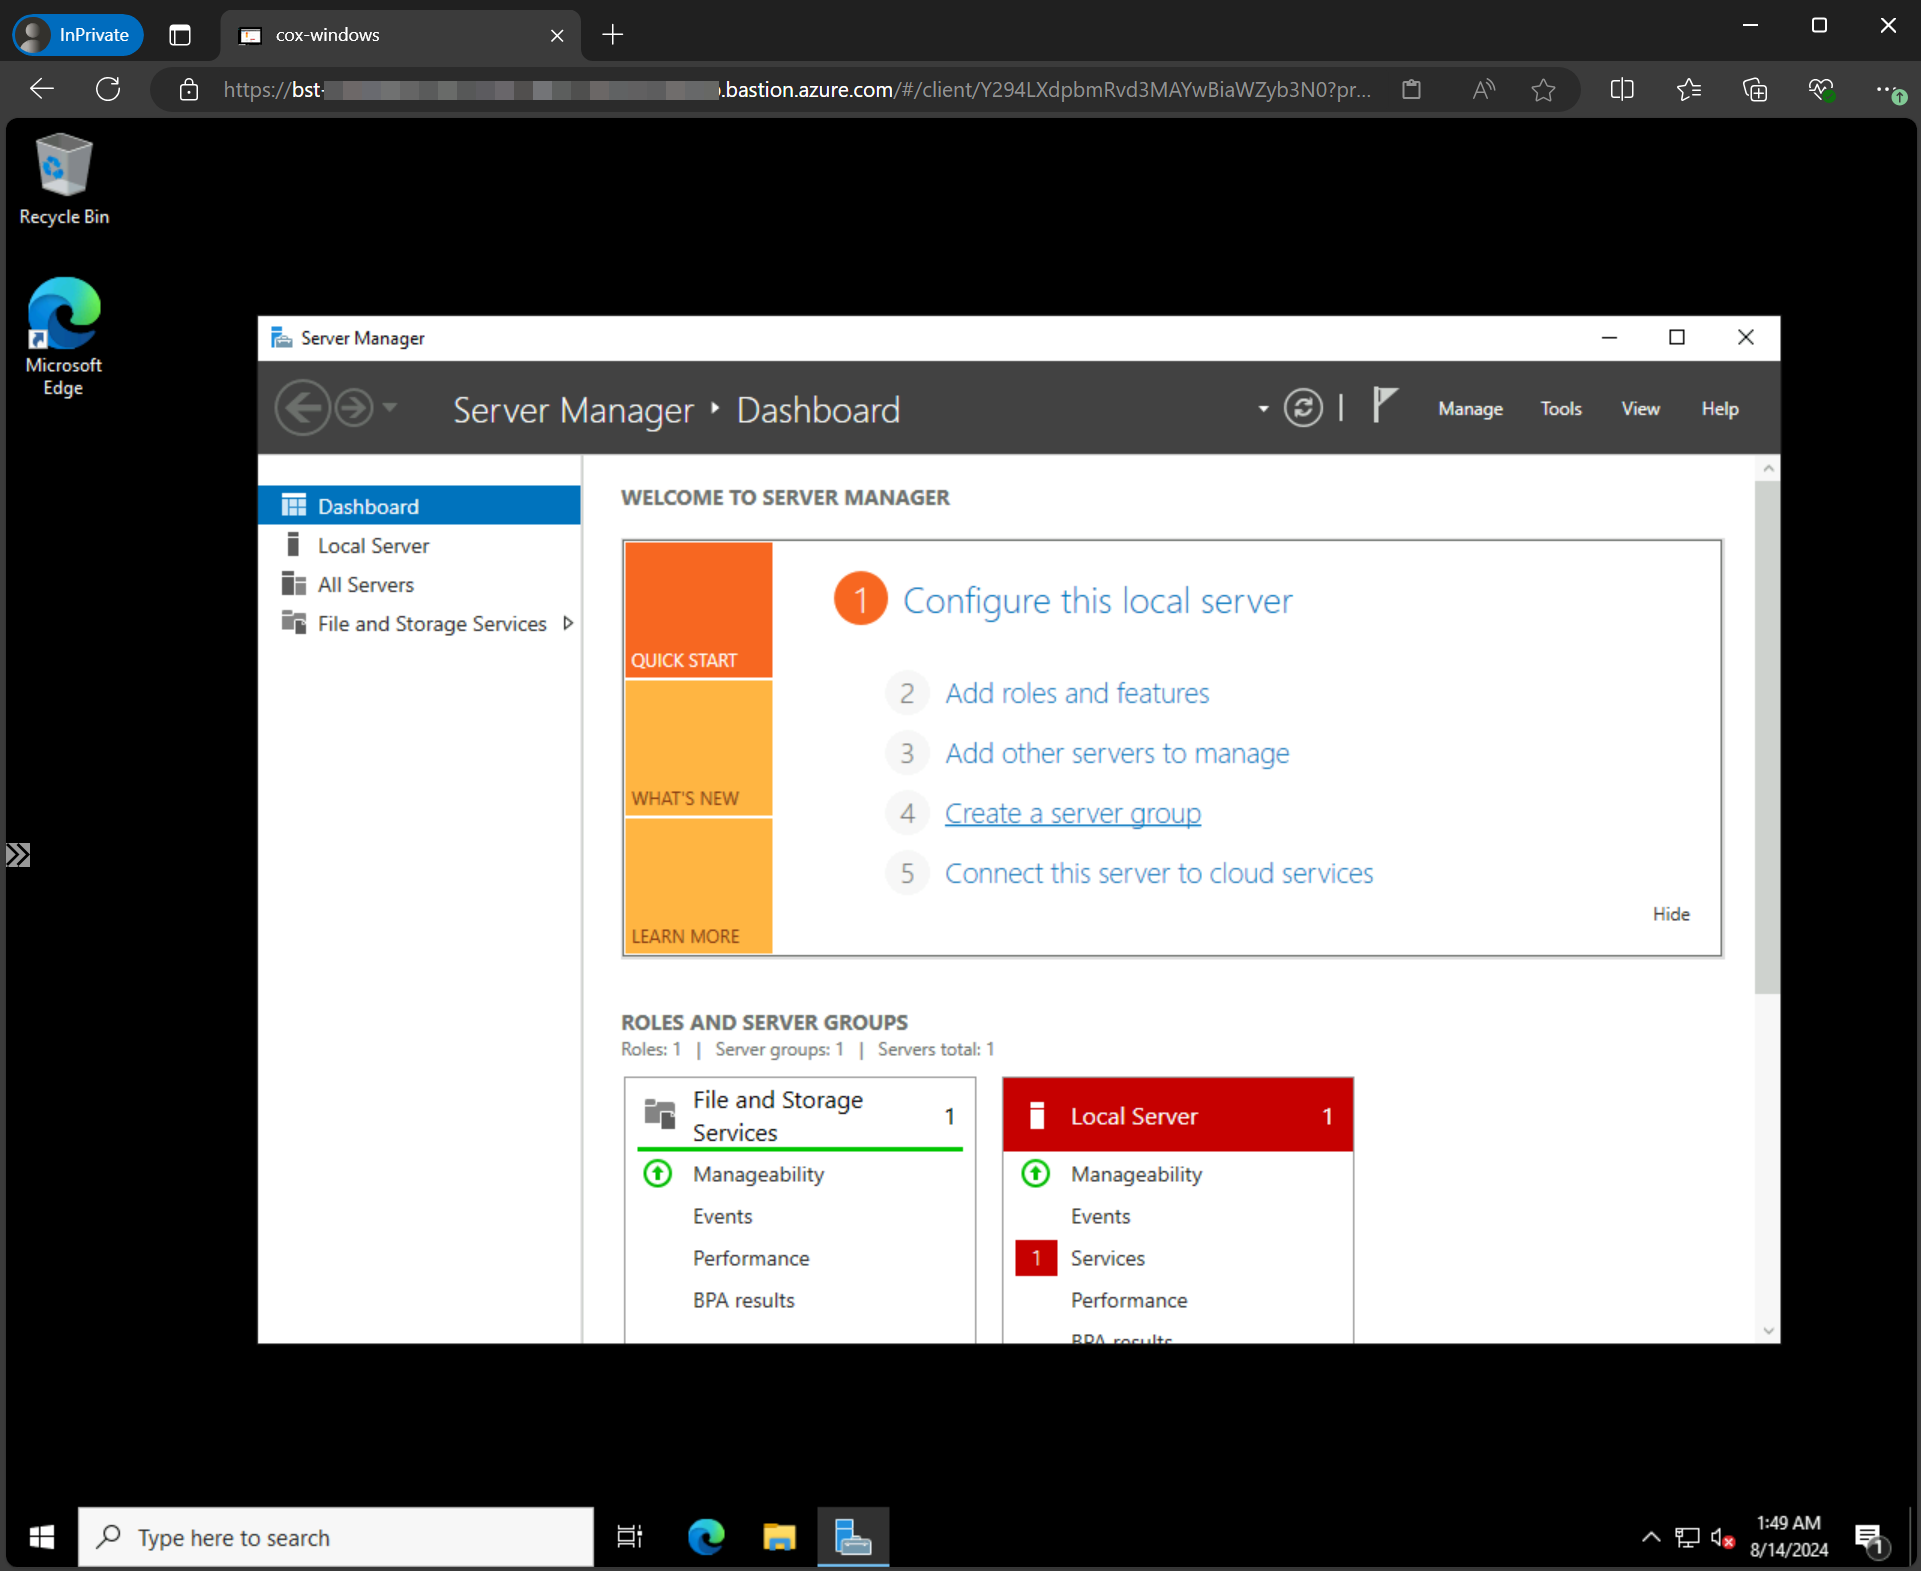Open Microsoft Edge from the taskbar
Image resolution: width=1921 pixels, height=1571 pixels.
706,1536
